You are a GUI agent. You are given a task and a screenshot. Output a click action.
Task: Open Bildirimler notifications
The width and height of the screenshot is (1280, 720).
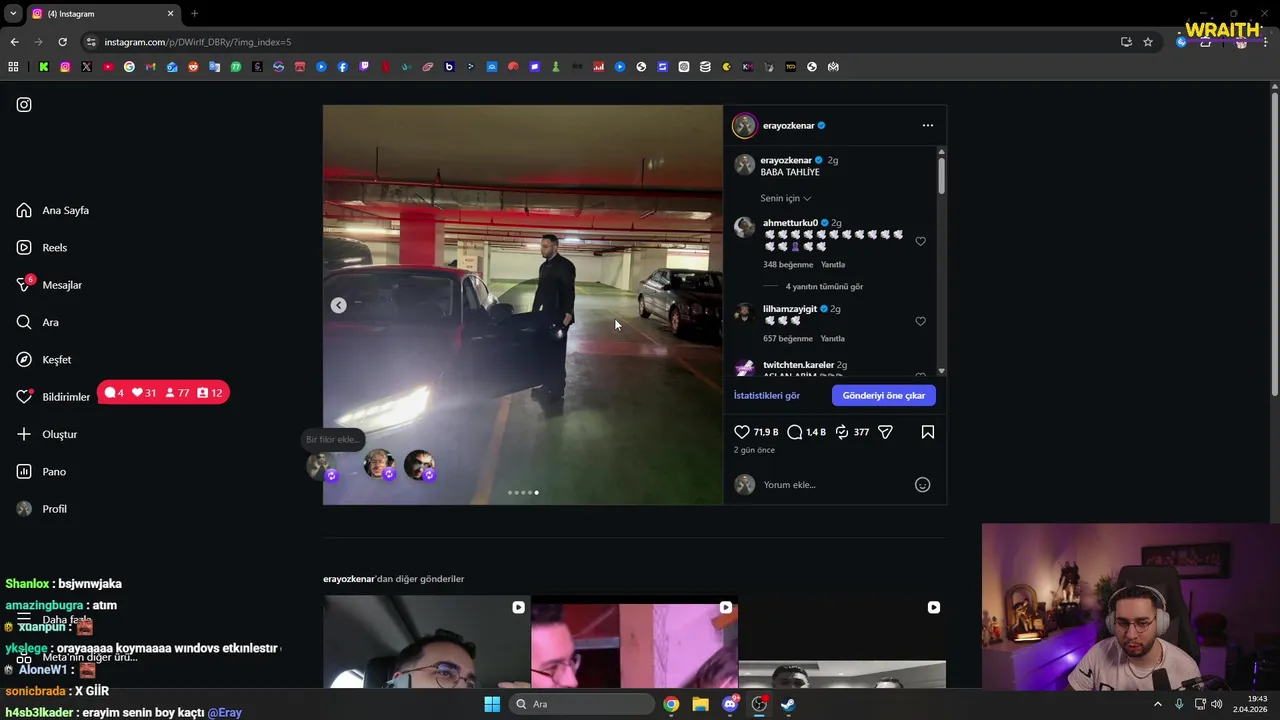[x=53, y=397]
